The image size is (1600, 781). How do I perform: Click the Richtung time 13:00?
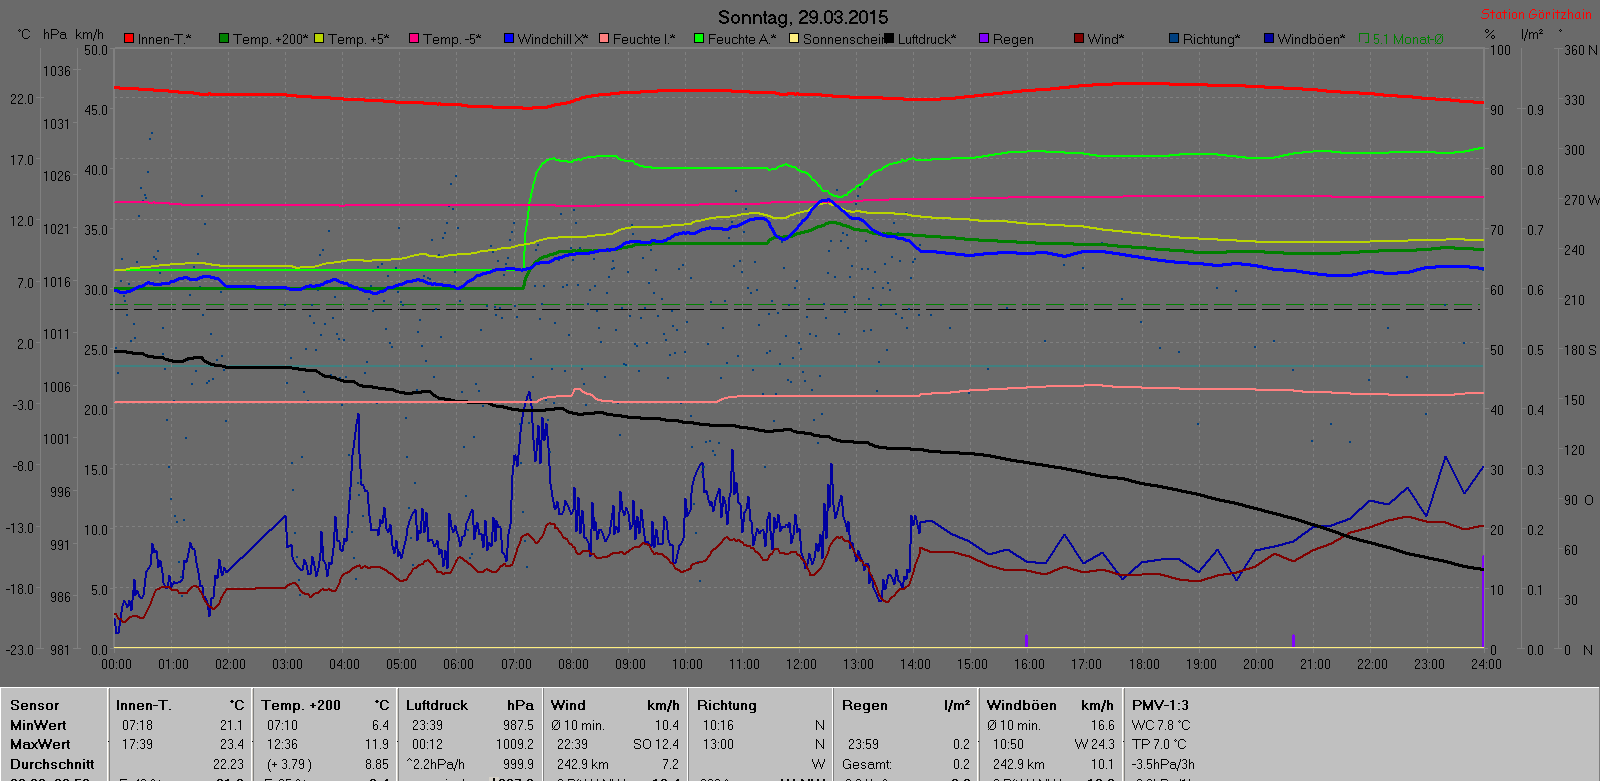pyautogui.click(x=717, y=744)
